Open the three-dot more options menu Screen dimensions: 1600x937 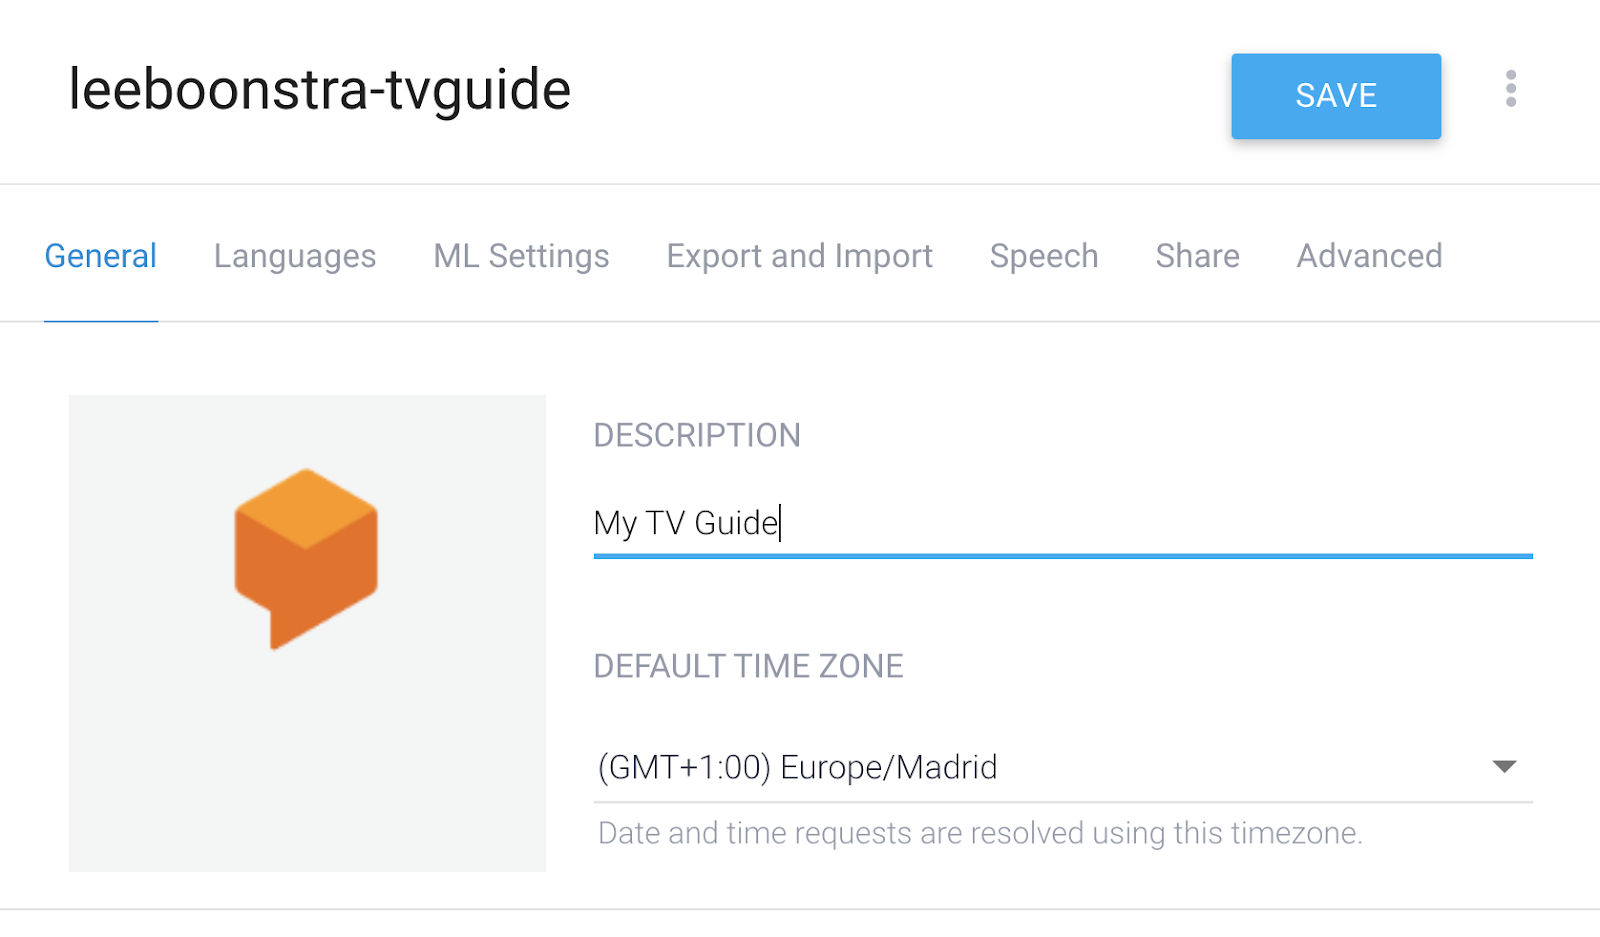[1510, 89]
